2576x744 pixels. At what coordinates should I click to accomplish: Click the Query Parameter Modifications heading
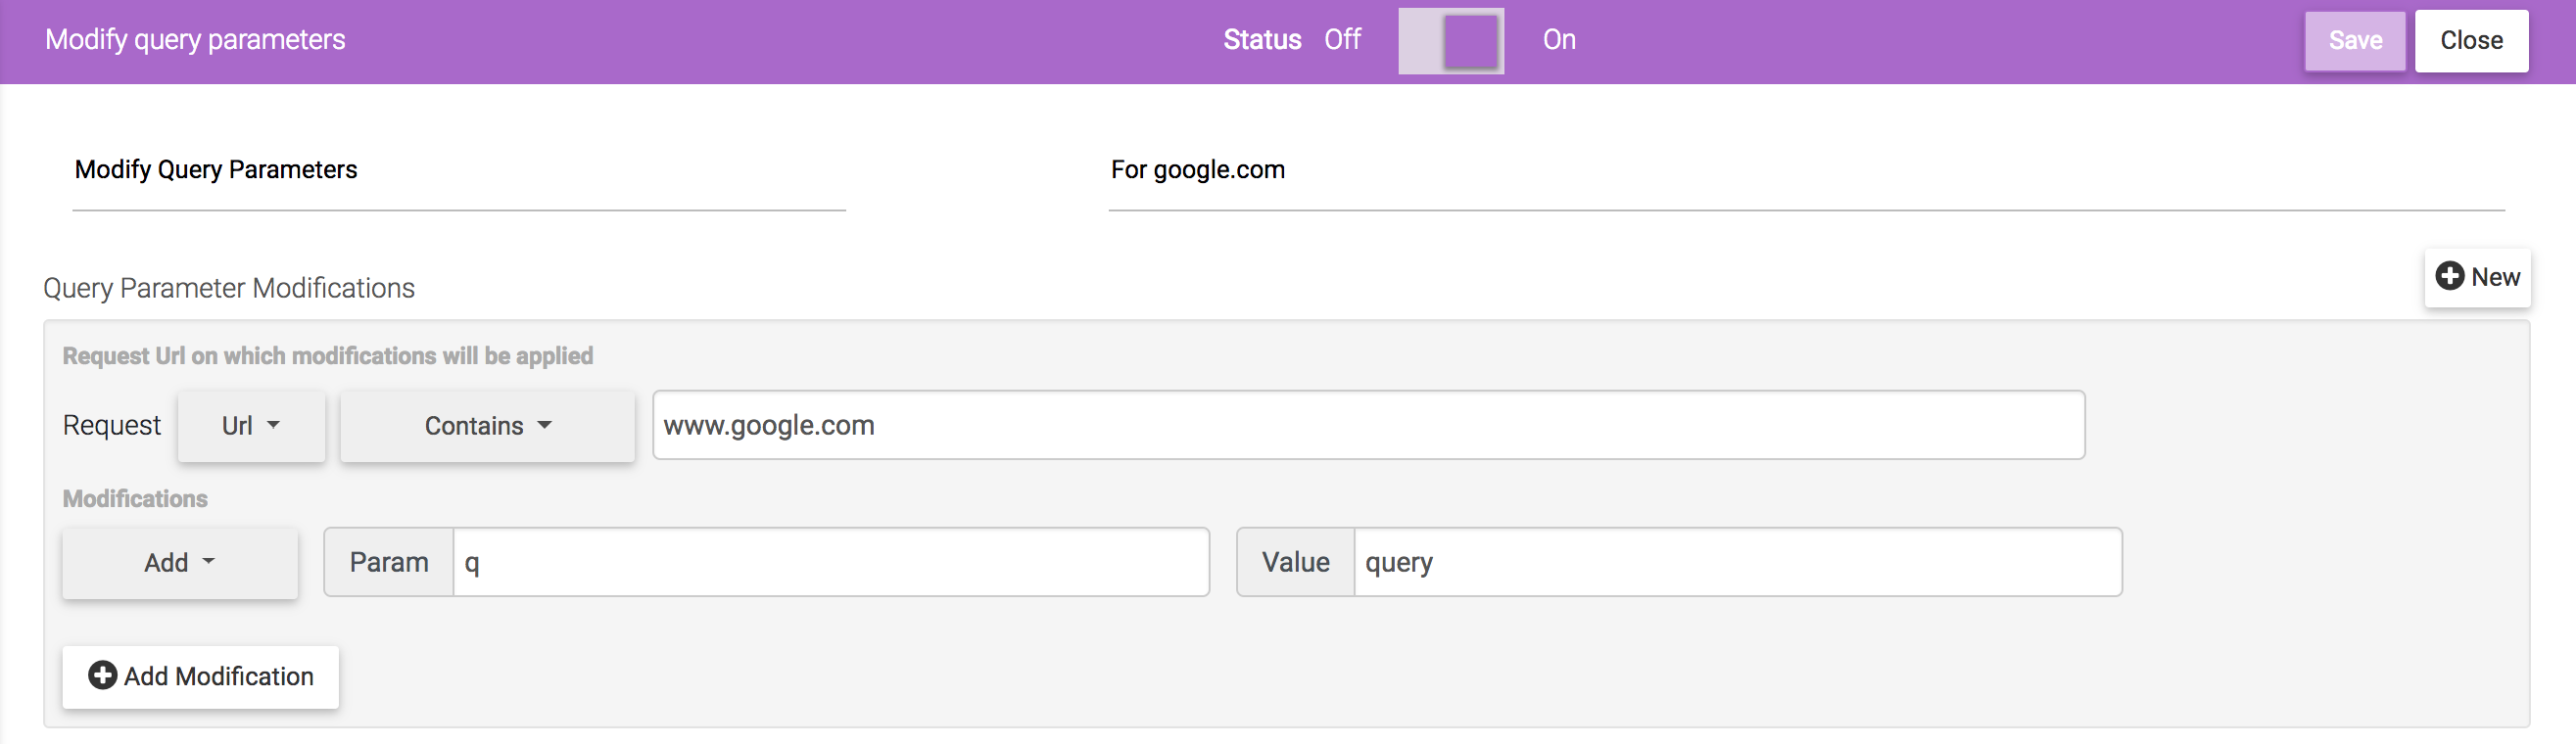229,288
